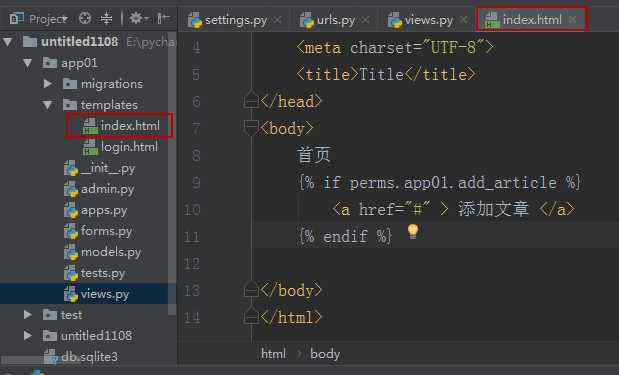Viewport: 619px width, 375px height.
Task: Click the intention lightbulb on line 11
Action: (x=413, y=232)
